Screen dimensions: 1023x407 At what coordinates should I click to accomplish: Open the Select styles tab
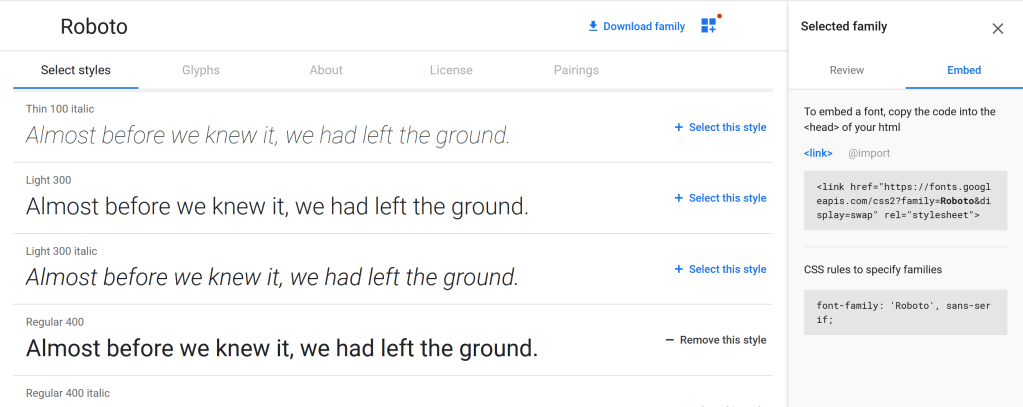(76, 71)
